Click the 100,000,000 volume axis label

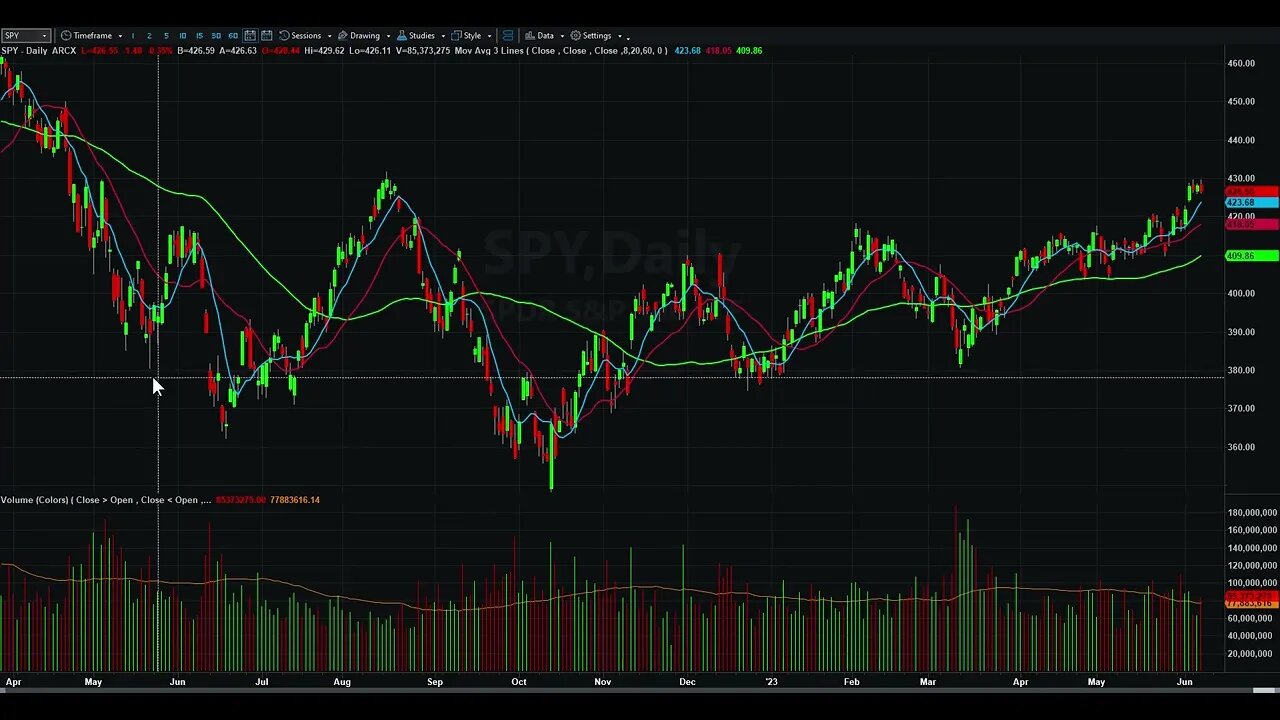click(1251, 583)
